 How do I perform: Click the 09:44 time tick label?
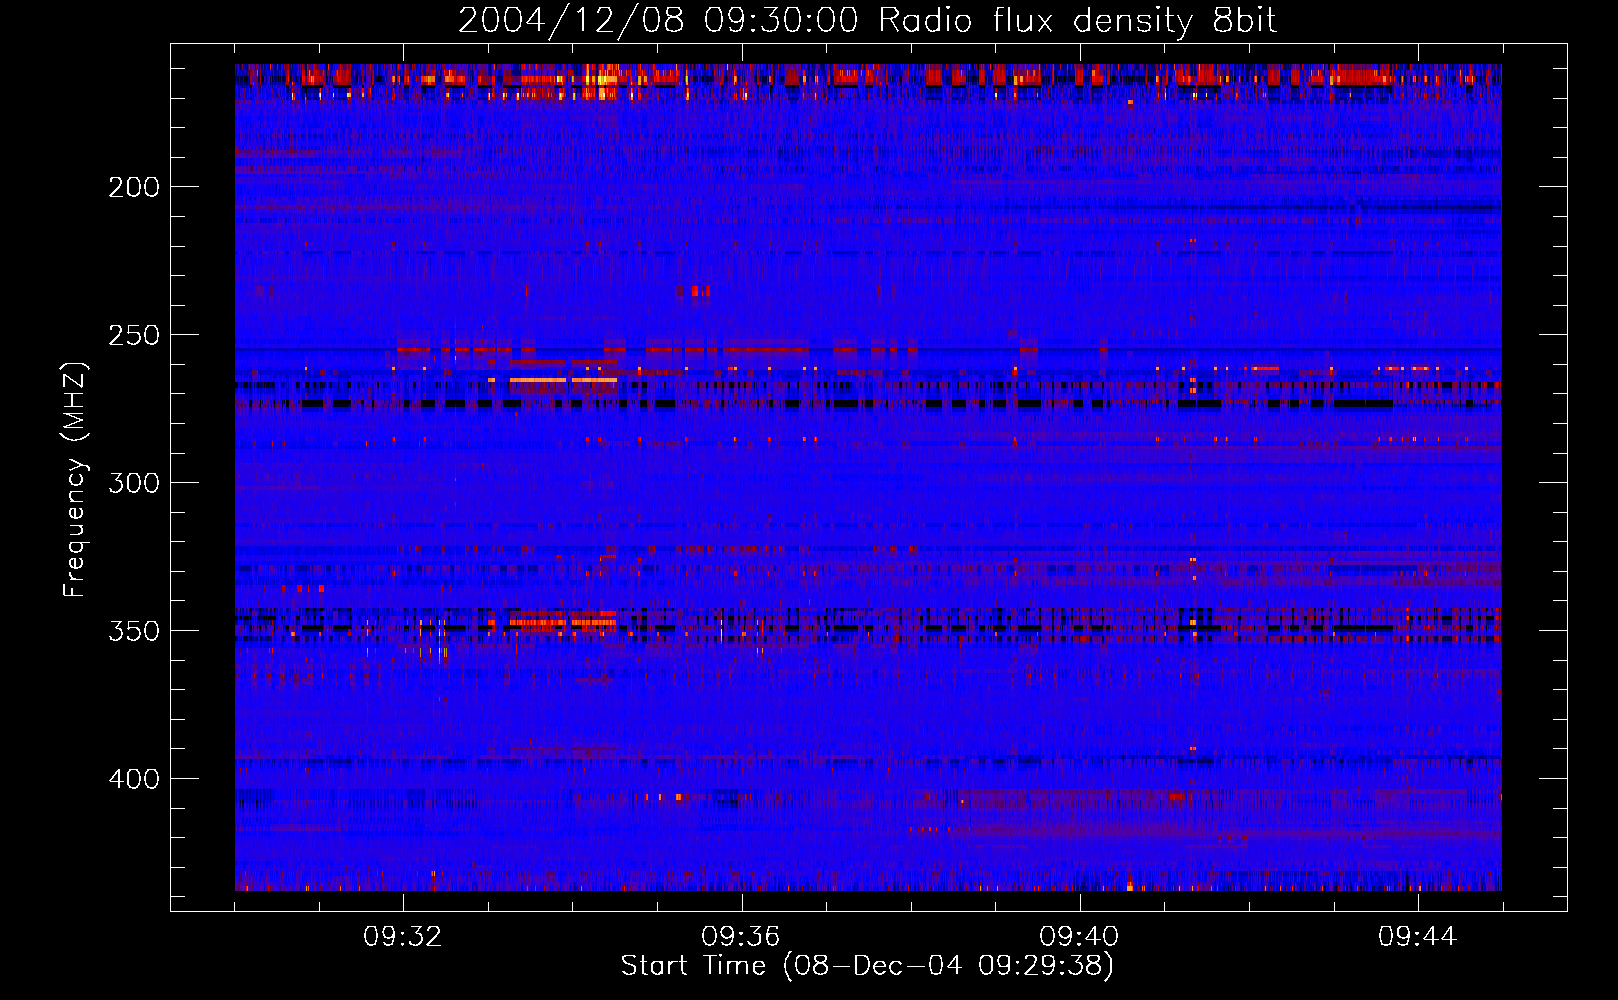tap(1417, 936)
